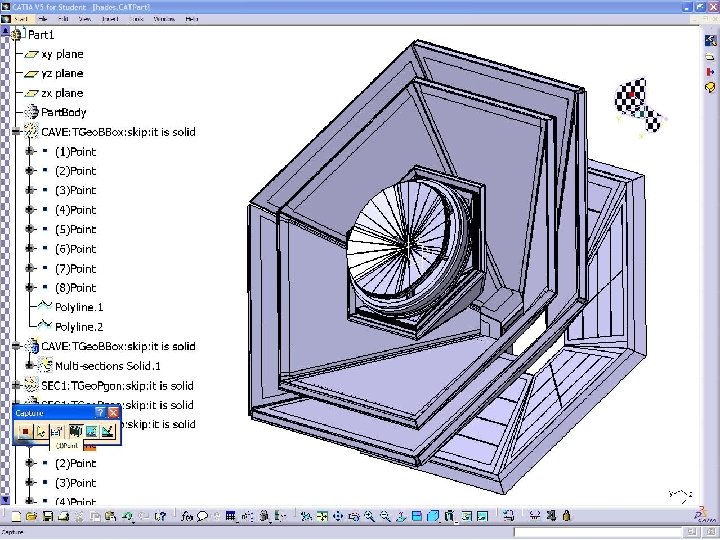Click the Capture dialog help question mark
The image size is (720, 540).
point(100,412)
